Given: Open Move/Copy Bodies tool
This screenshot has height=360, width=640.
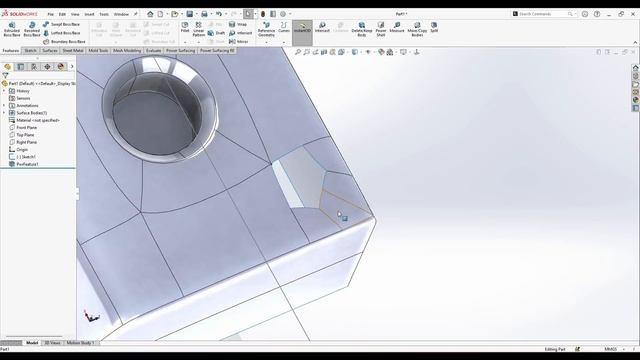Looking at the screenshot, I should [417, 29].
